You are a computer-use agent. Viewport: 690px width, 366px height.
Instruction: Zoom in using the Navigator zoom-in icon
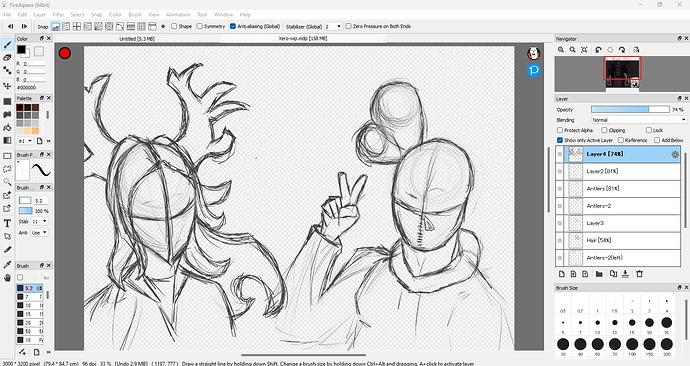[561, 50]
